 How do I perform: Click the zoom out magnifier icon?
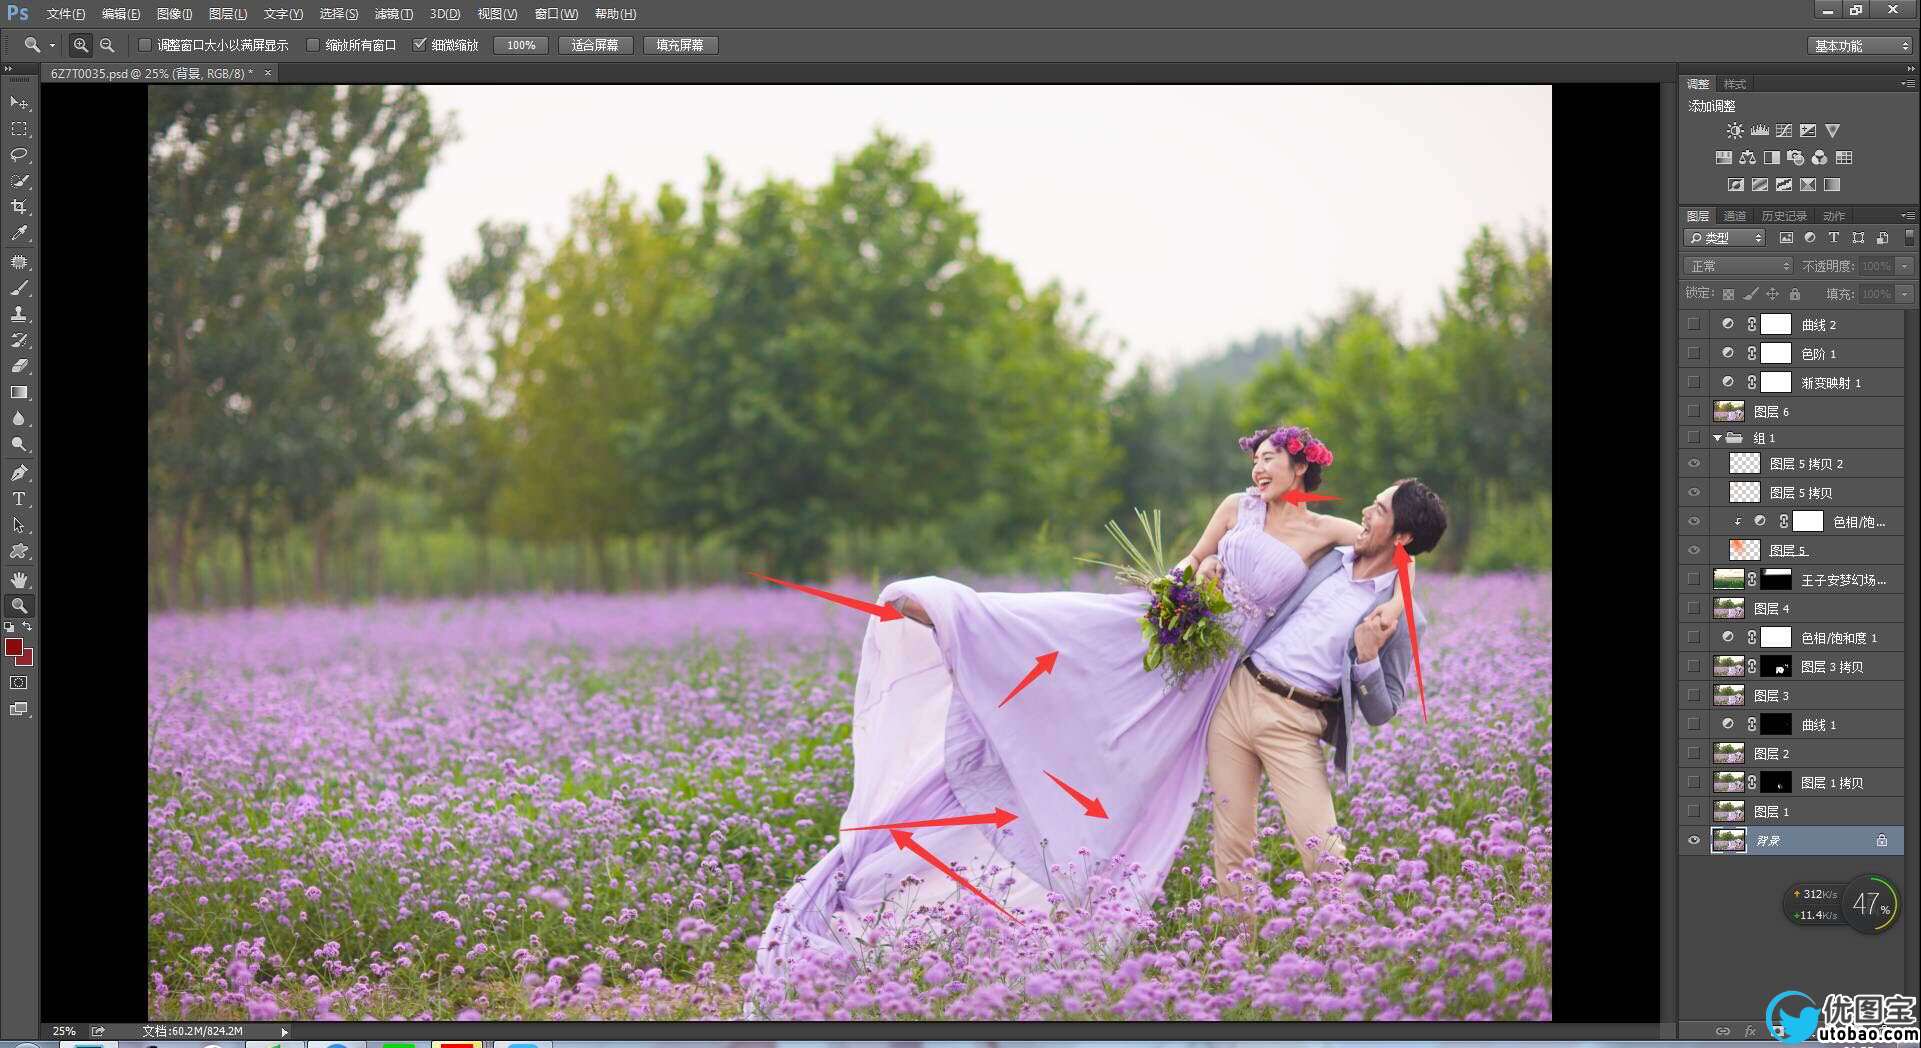(x=107, y=45)
